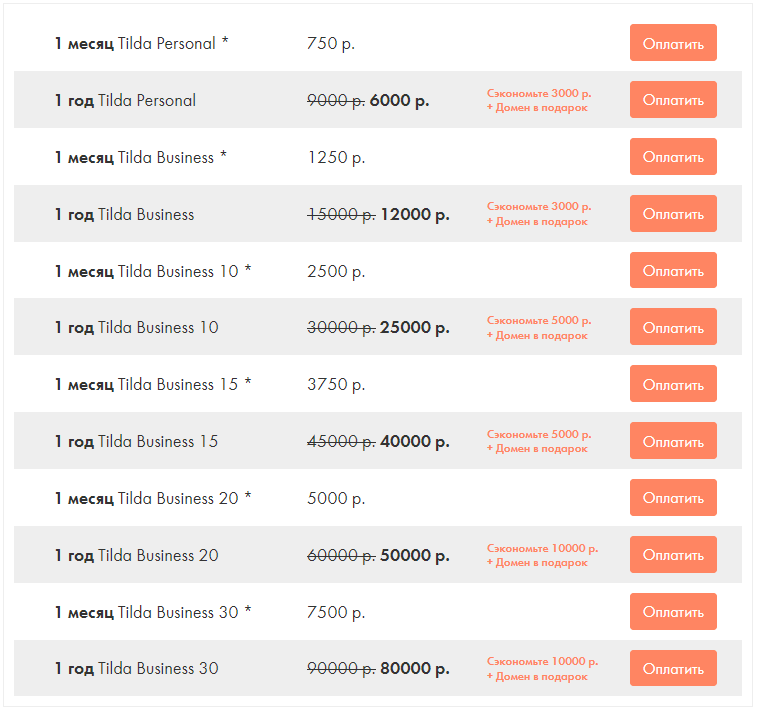758x713 pixels.
Task: Click the crossed-out 60000 р. price
Action: (x=341, y=555)
